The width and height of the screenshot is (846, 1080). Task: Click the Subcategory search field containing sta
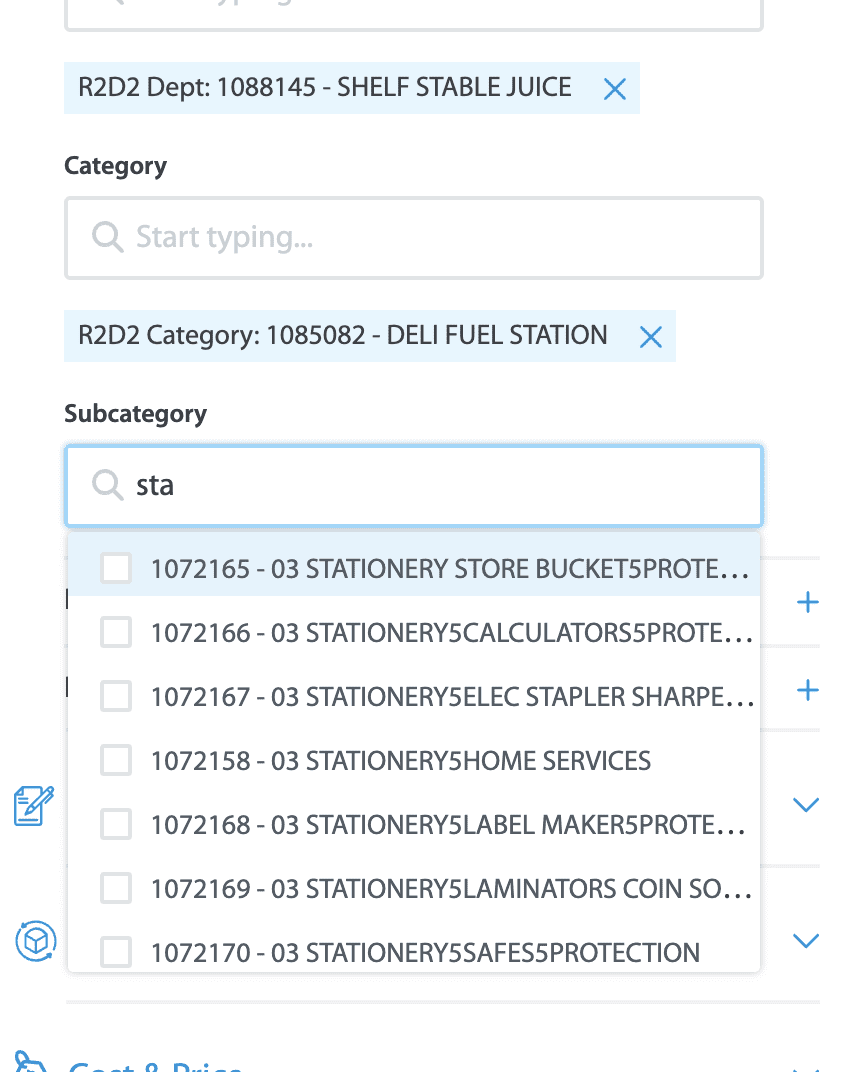coord(414,486)
